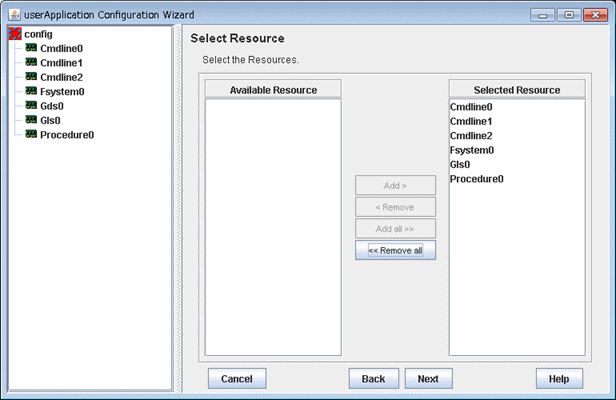This screenshot has width=616, height=400.
Task: Click the config root node icon
Action: click(x=15, y=34)
